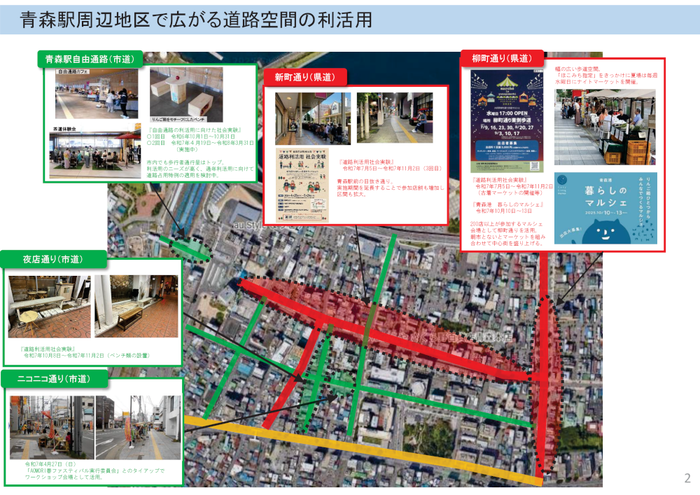Select the red 新町通り(県道) label
Viewport: 700px width, 495px height.
click(305, 77)
